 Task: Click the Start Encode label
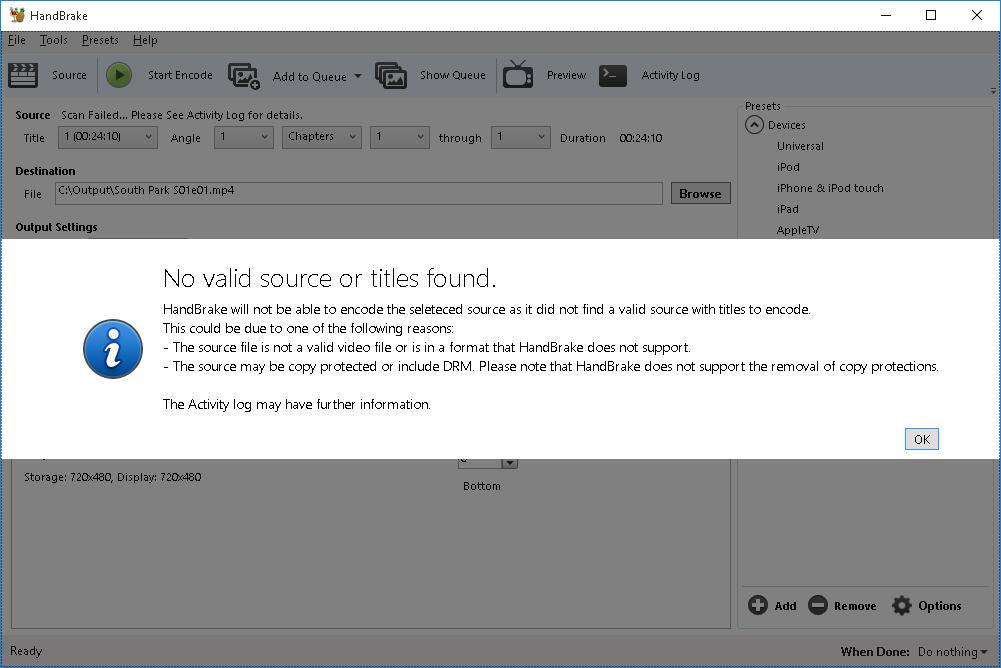180,75
